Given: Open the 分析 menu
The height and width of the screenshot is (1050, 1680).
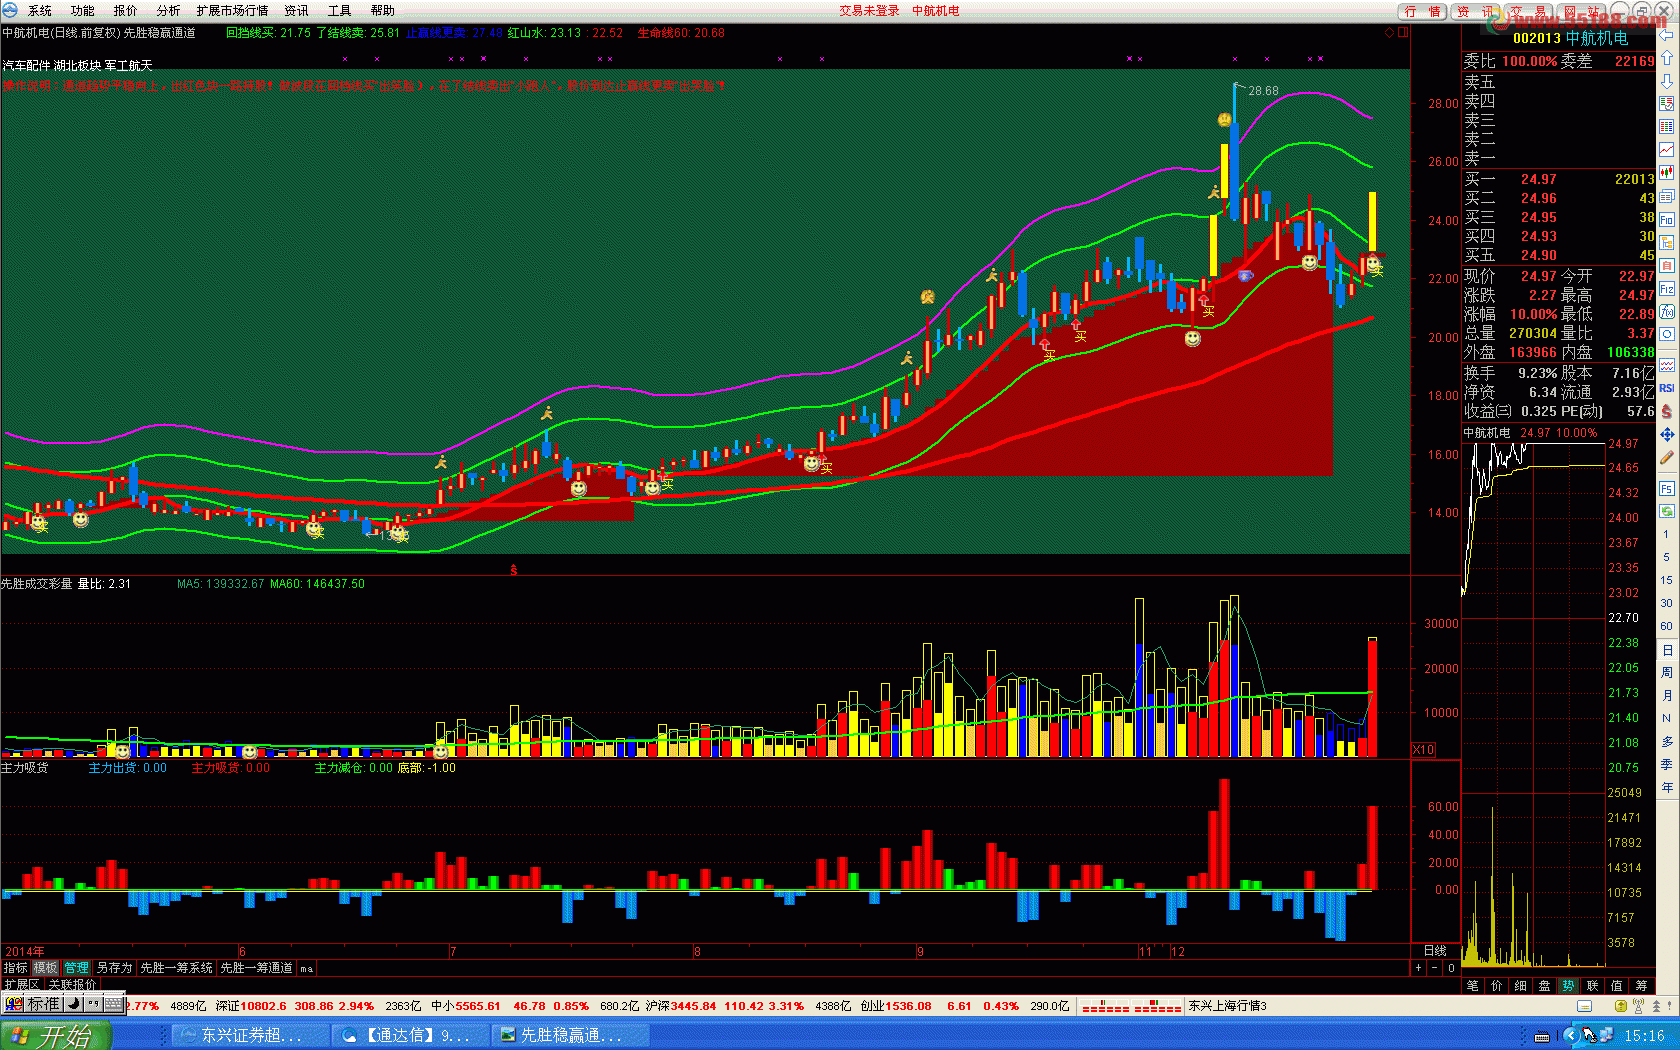Looking at the screenshot, I should [169, 11].
